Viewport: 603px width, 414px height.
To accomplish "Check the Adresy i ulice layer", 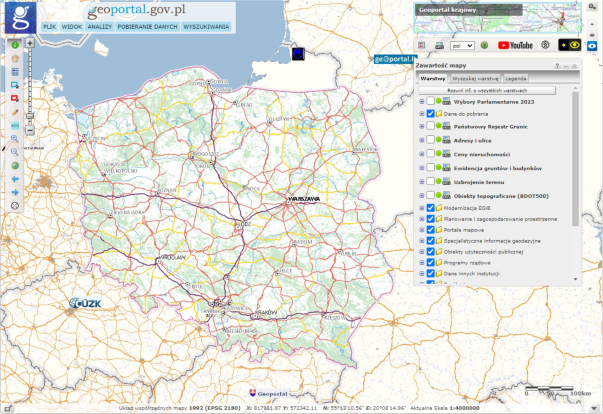I will click(x=431, y=142).
